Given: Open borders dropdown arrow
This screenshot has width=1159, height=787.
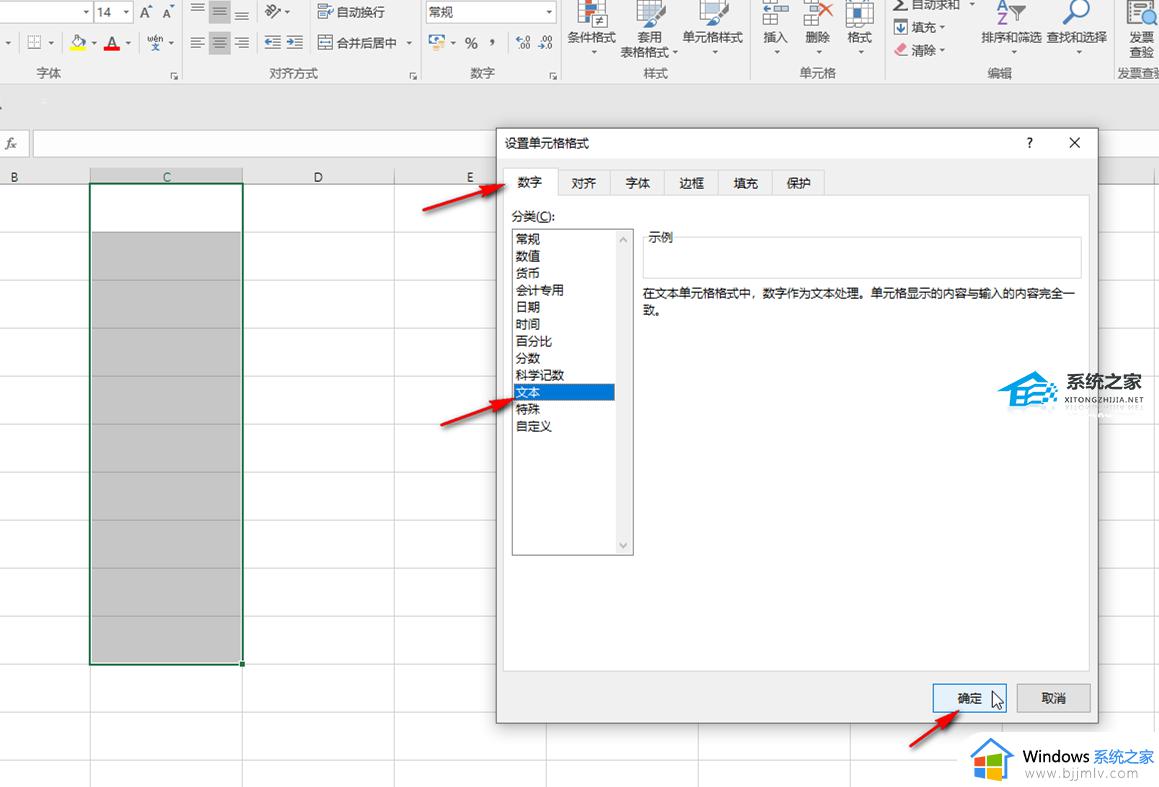Looking at the screenshot, I should pyautogui.click(x=51, y=43).
